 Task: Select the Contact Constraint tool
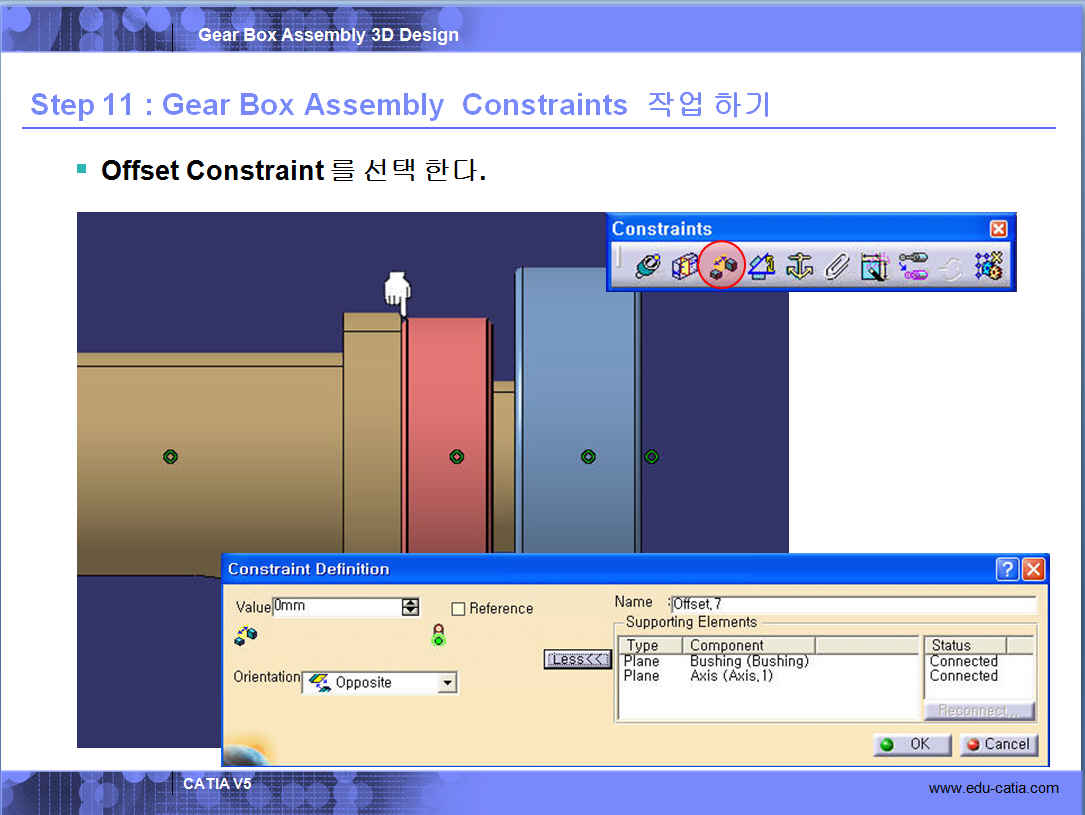(685, 267)
